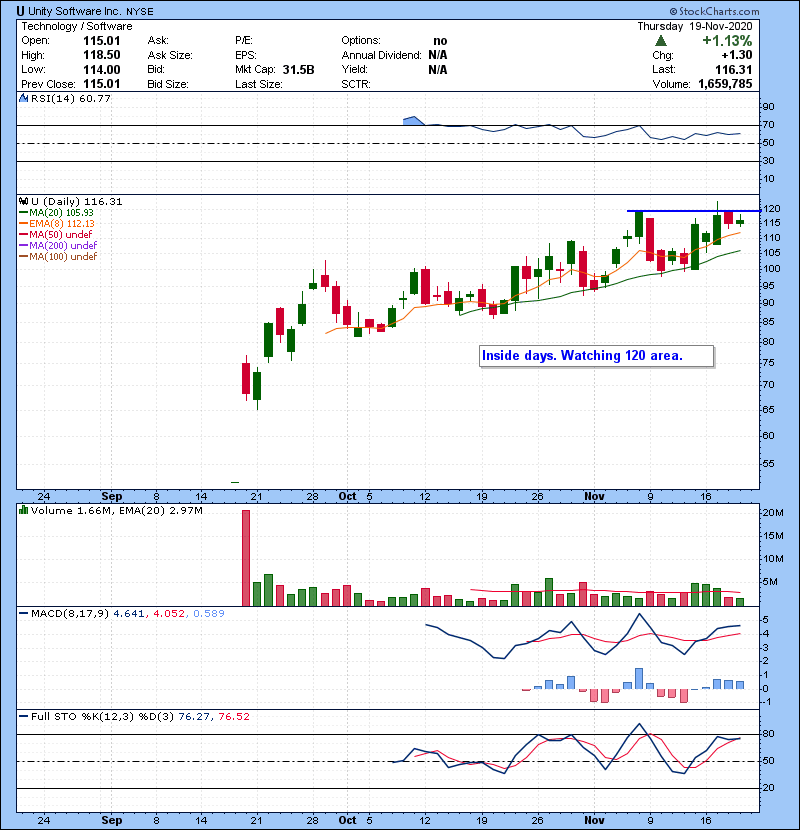Click the blue horizontal resistance line near 120
The image size is (800, 830).
(694, 211)
